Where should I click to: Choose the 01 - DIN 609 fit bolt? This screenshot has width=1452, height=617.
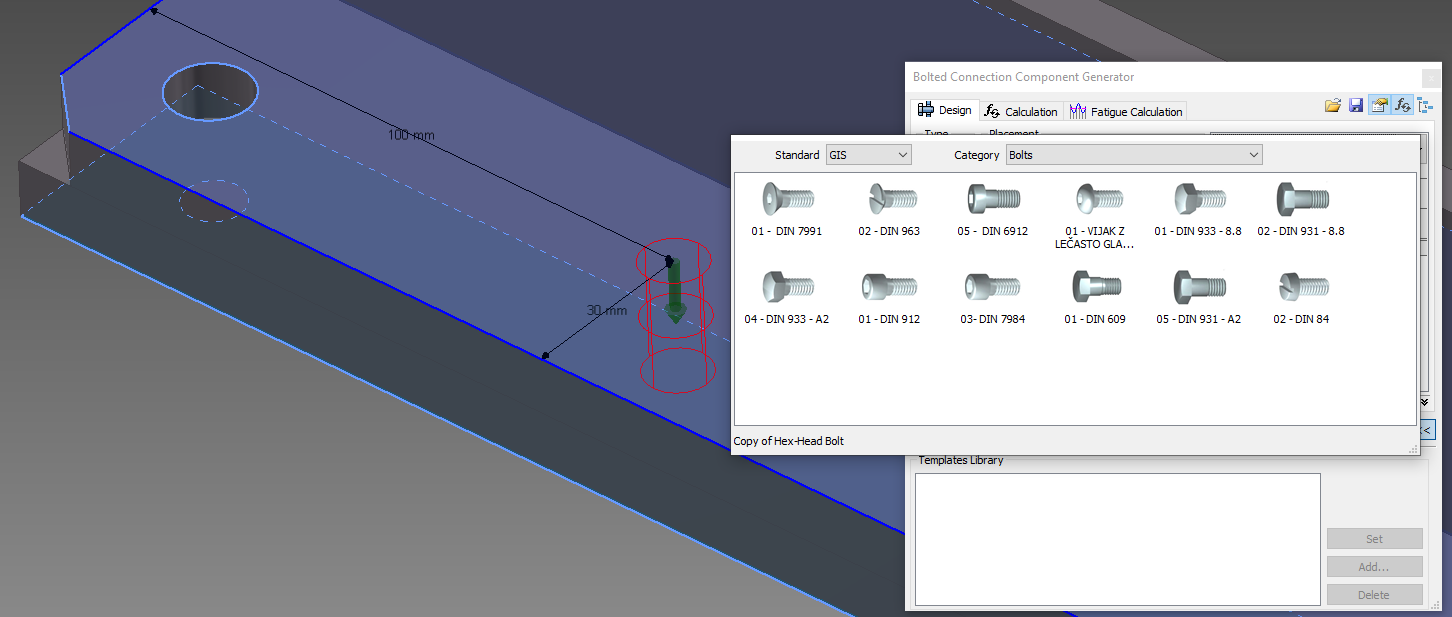click(x=1094, y=297)
